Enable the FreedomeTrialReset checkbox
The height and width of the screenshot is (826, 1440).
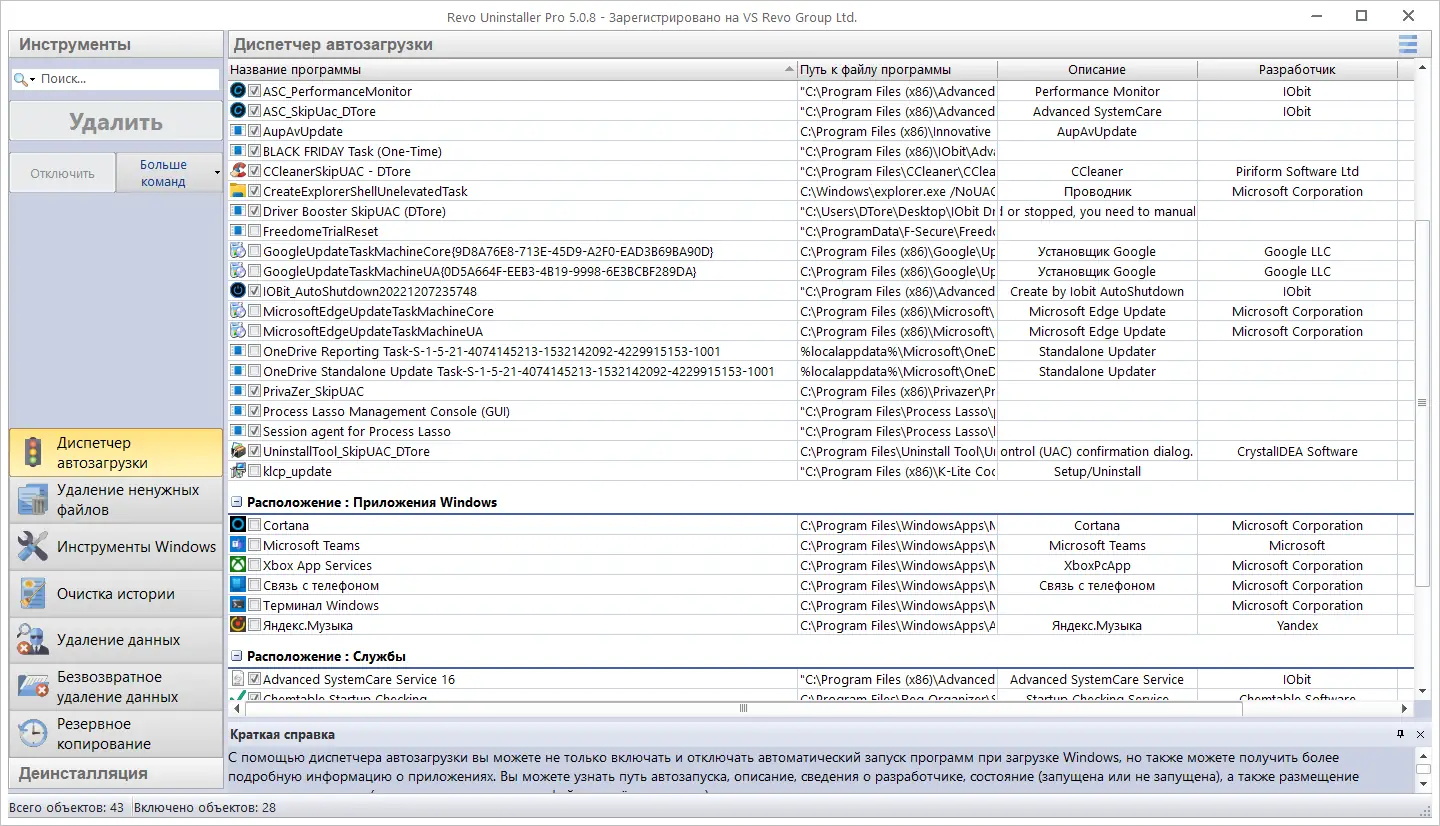[255, 231]
